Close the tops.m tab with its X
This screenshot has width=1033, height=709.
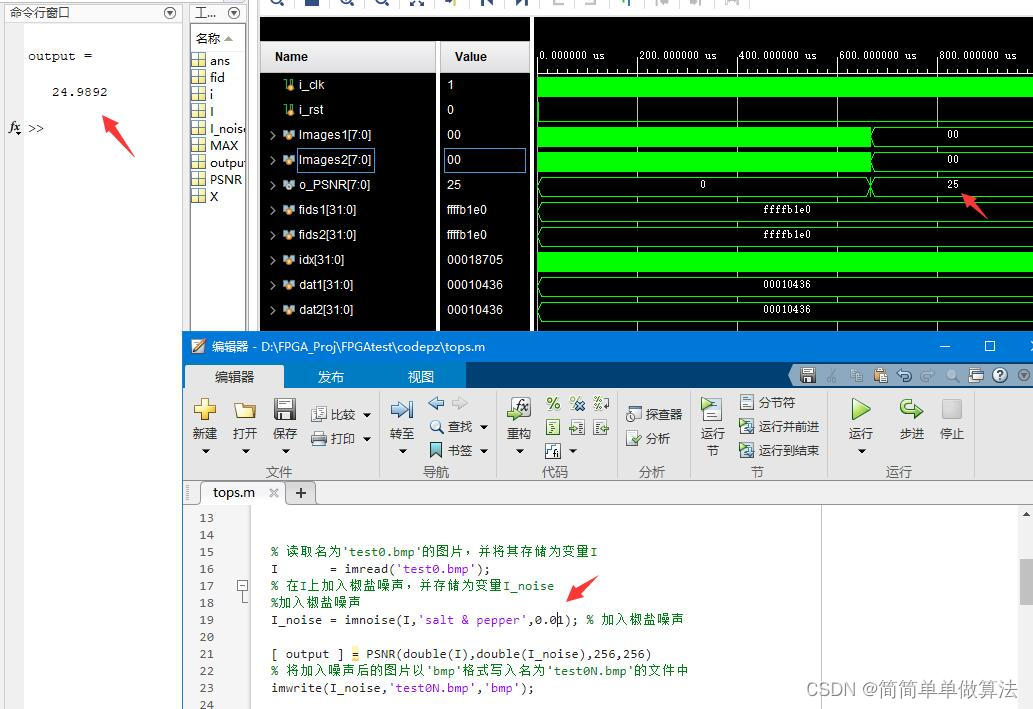click(x=274, y=492)
